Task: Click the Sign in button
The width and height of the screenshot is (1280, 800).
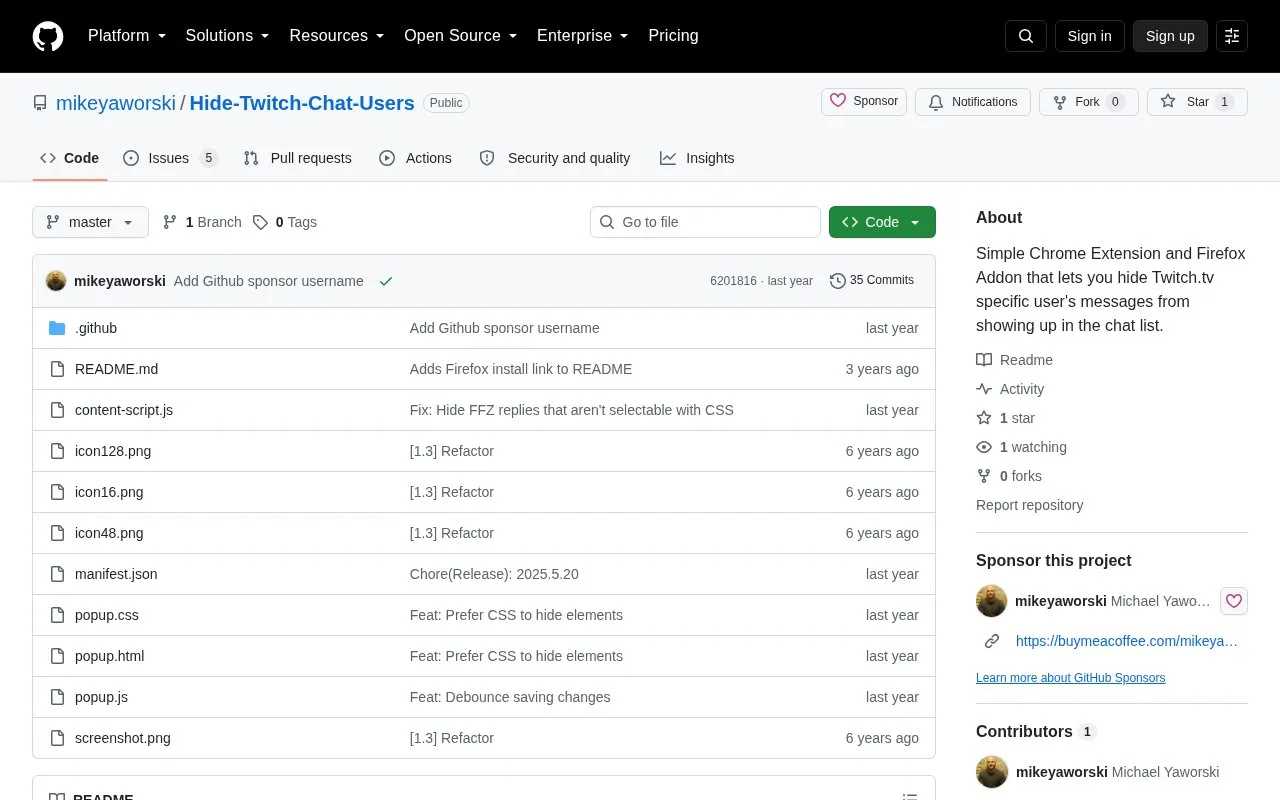Action: click(x=1089, y=36)
